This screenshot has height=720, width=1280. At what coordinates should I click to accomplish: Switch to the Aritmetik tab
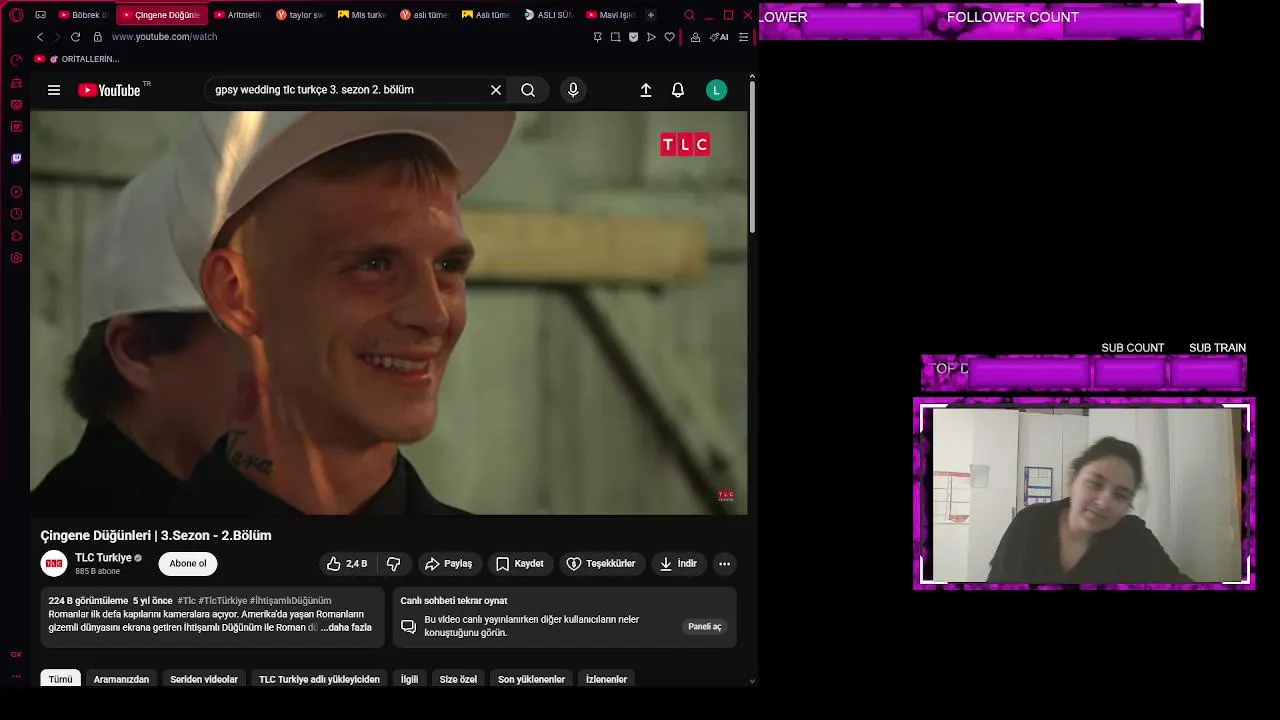pyautogui.click(x=237, y=15)
